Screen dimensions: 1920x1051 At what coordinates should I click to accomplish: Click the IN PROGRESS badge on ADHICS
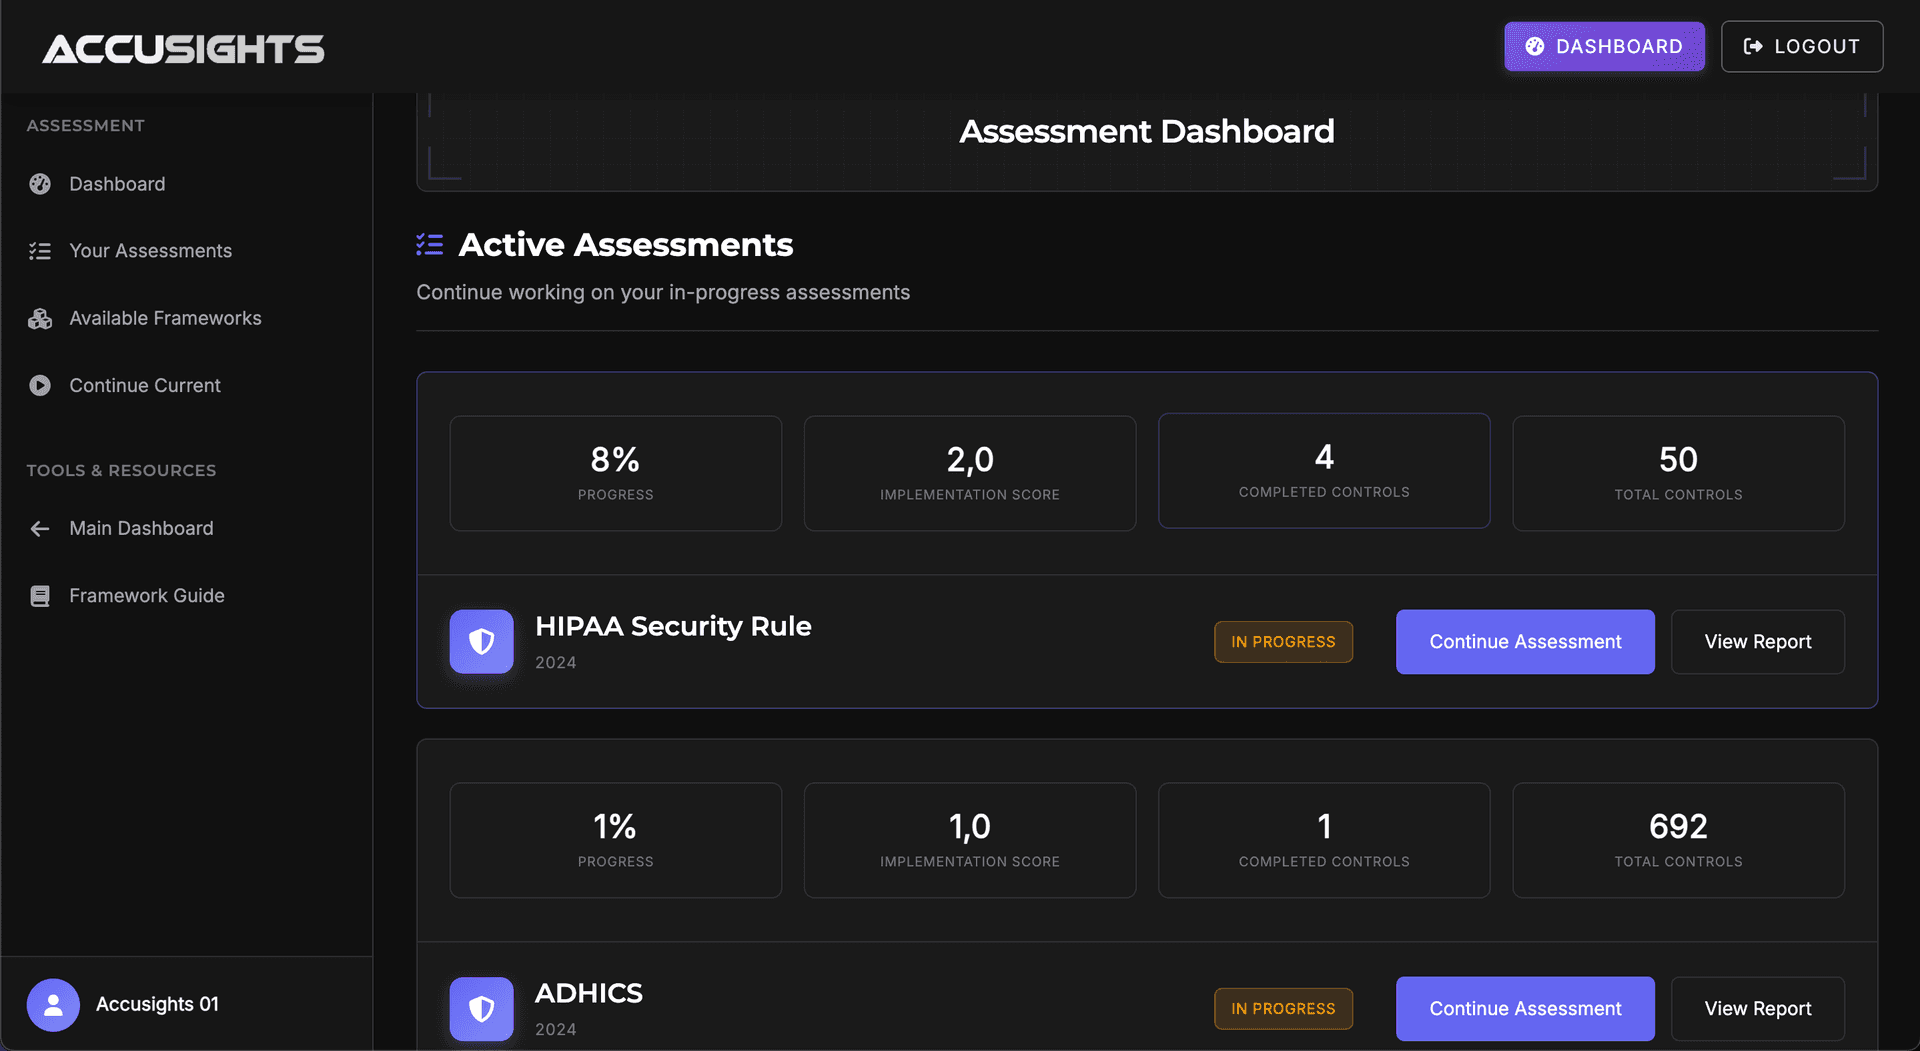[1283, 1008]
